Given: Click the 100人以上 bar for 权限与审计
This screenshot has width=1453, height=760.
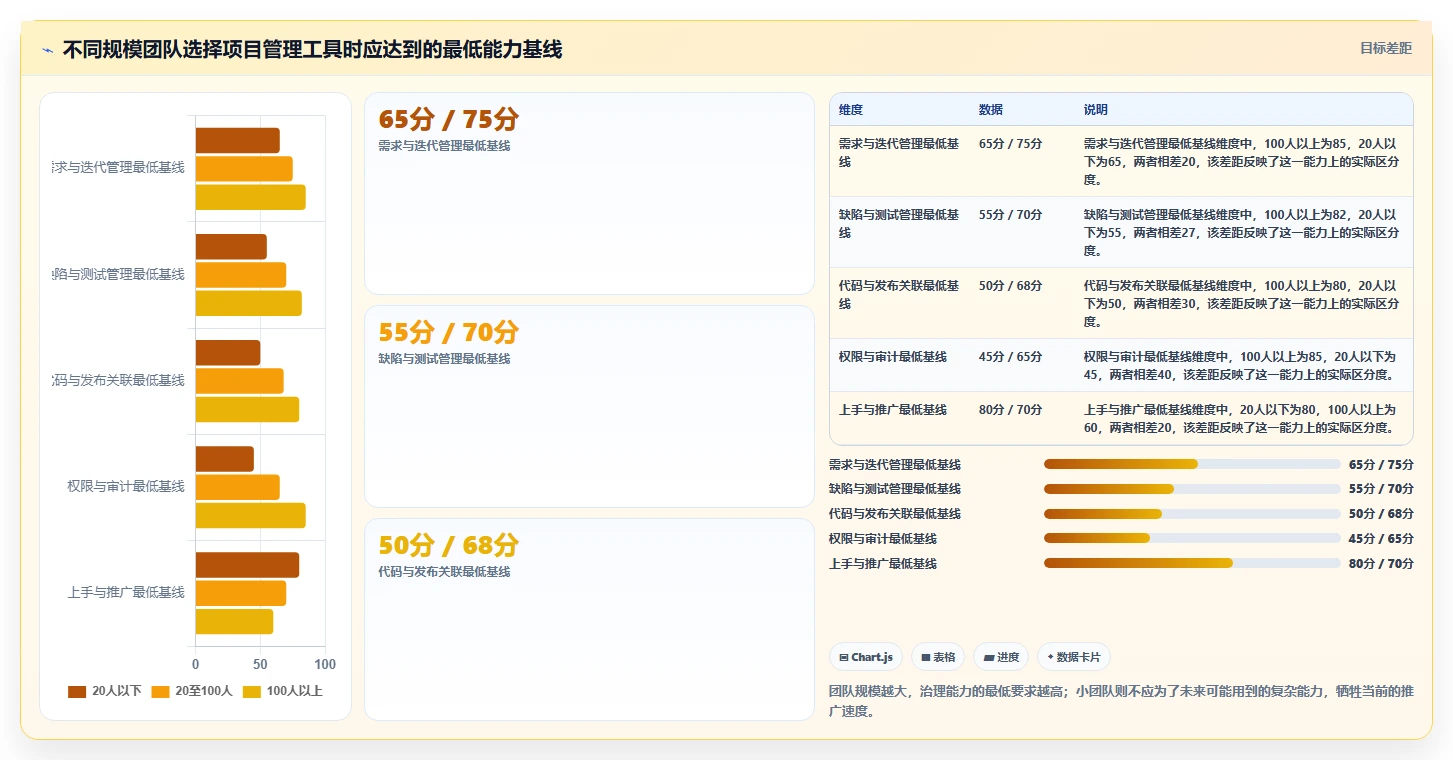Looking at the screenshot, I should coord(250,515).
